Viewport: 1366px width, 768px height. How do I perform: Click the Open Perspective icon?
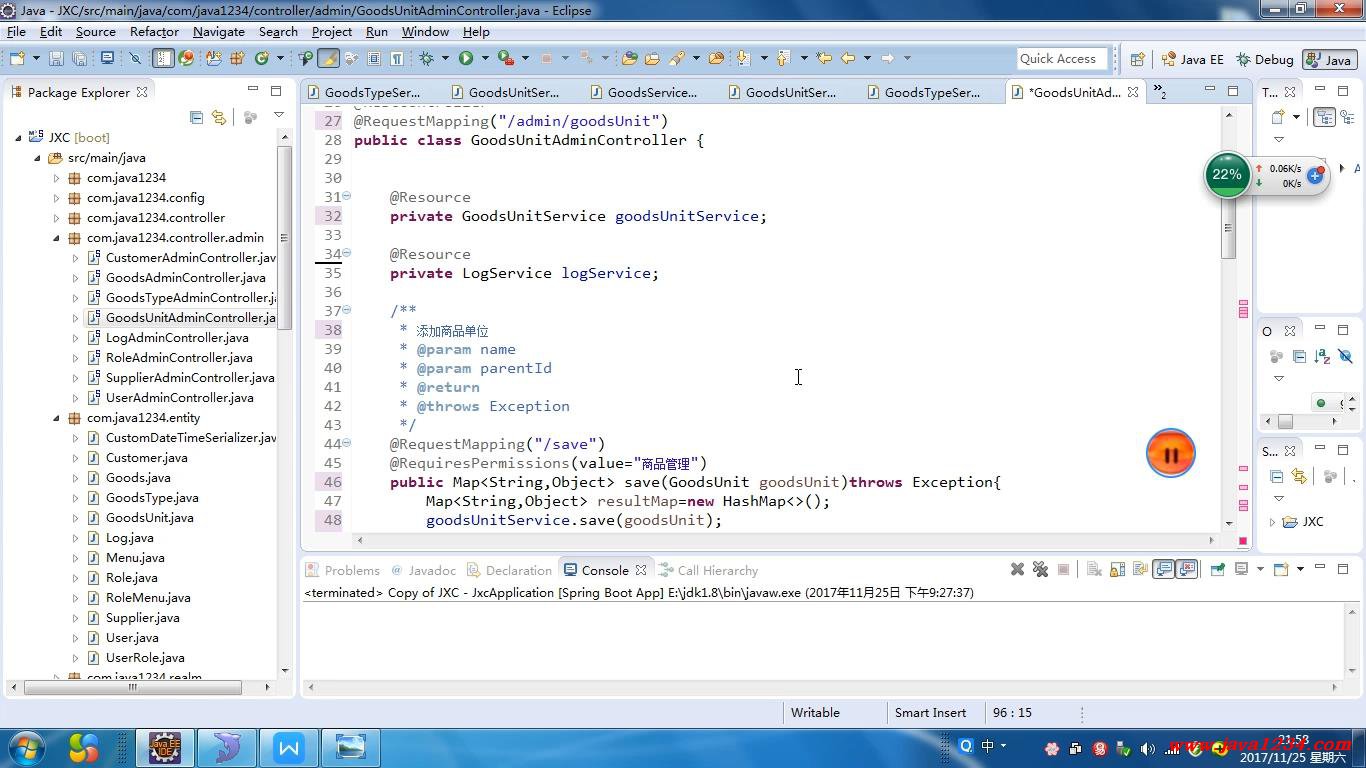(1137, 59)
